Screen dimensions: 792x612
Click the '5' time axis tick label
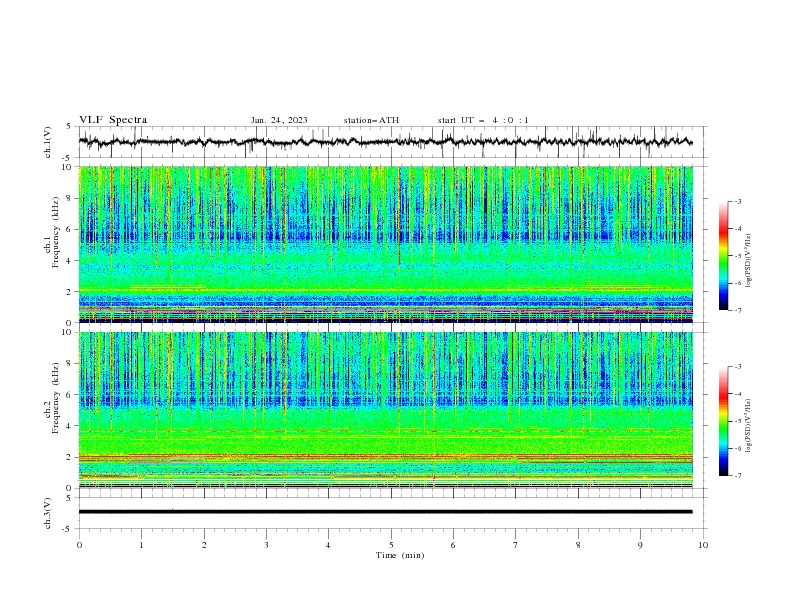coord(391,545)
